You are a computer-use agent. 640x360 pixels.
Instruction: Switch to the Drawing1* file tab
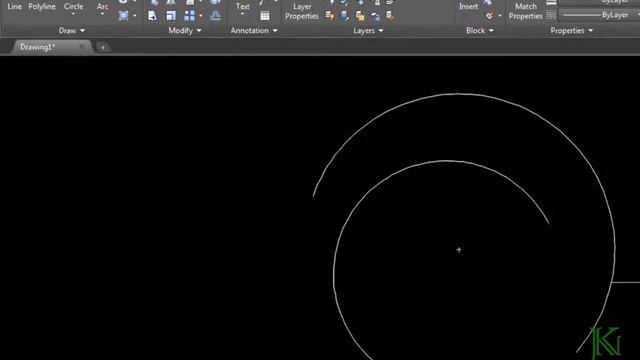coord(38,47)
